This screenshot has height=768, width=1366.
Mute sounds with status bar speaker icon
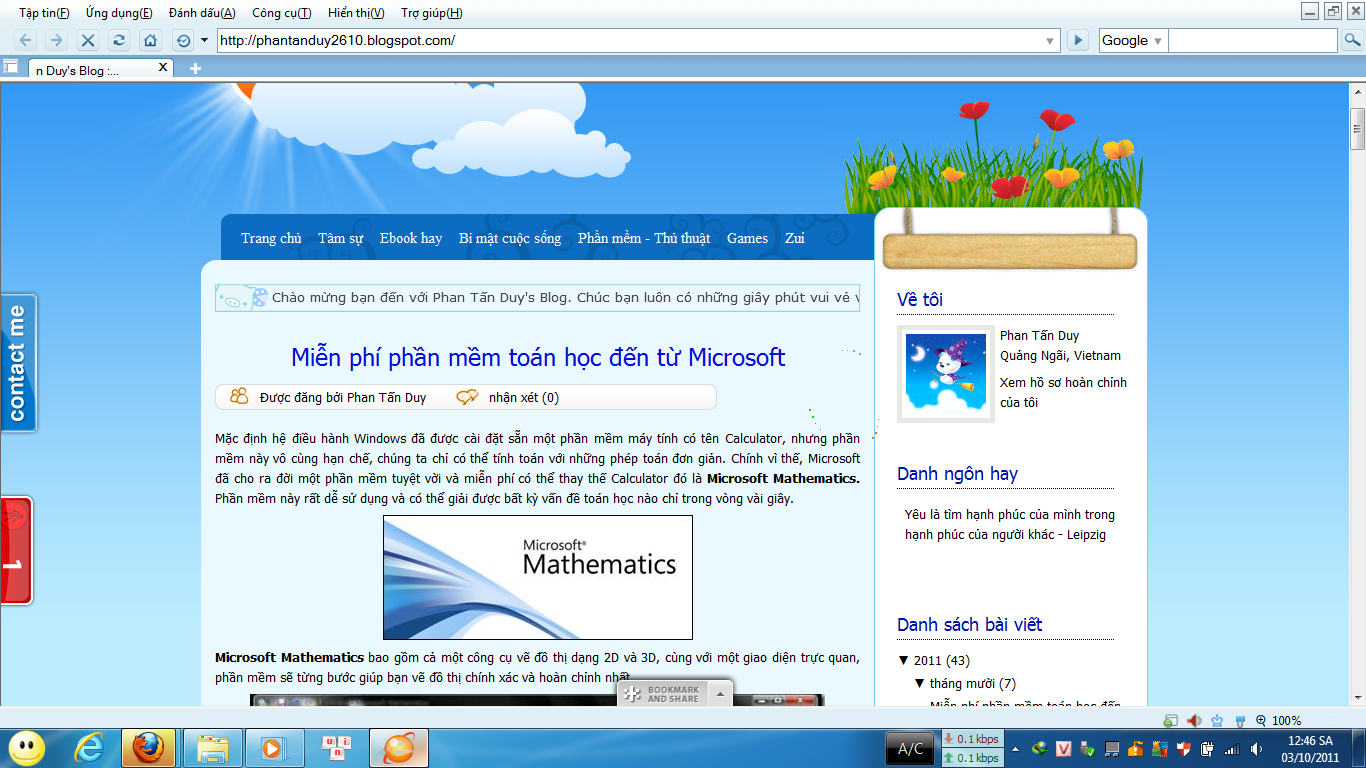(1194, 720)
